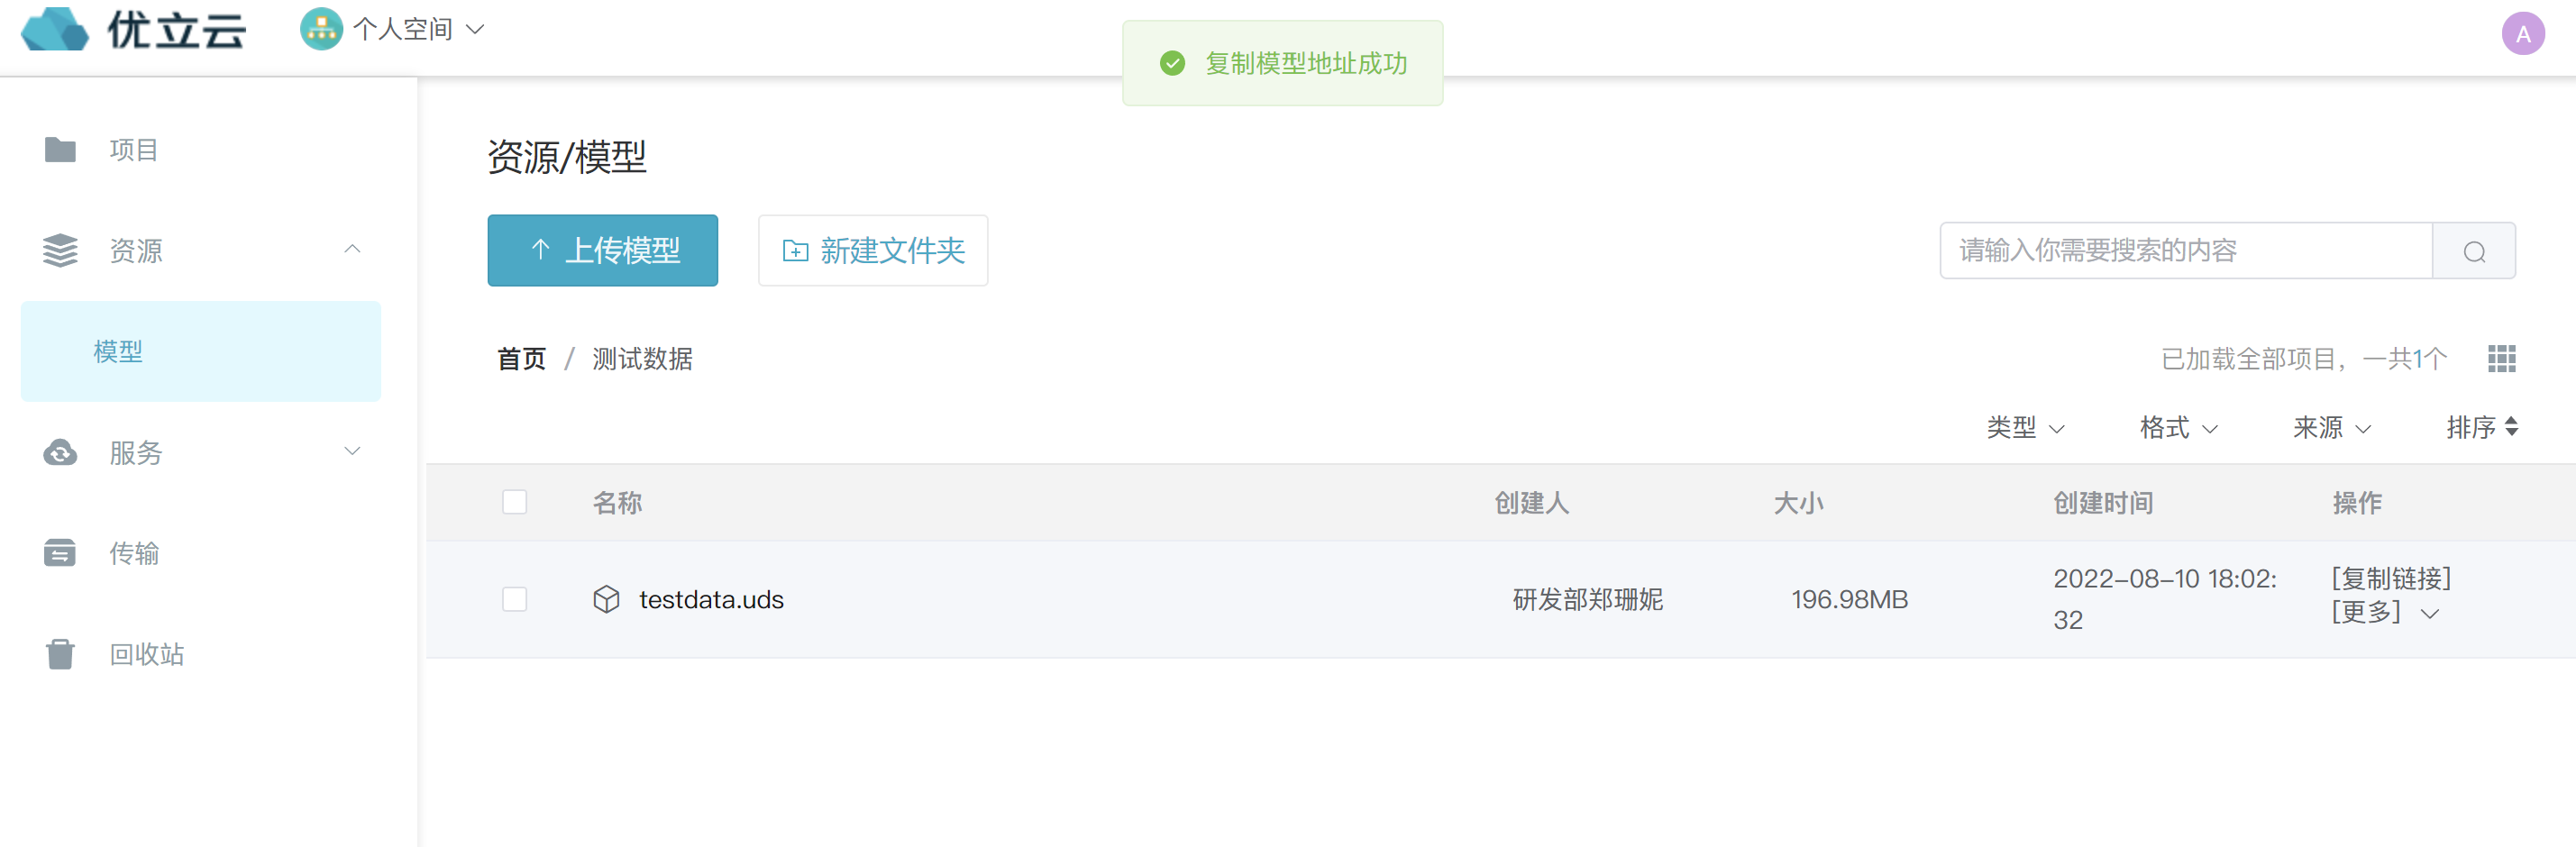Click the testdata.uds model cube icon
The height and width of the screenshot is (847, 2576).
606,599
